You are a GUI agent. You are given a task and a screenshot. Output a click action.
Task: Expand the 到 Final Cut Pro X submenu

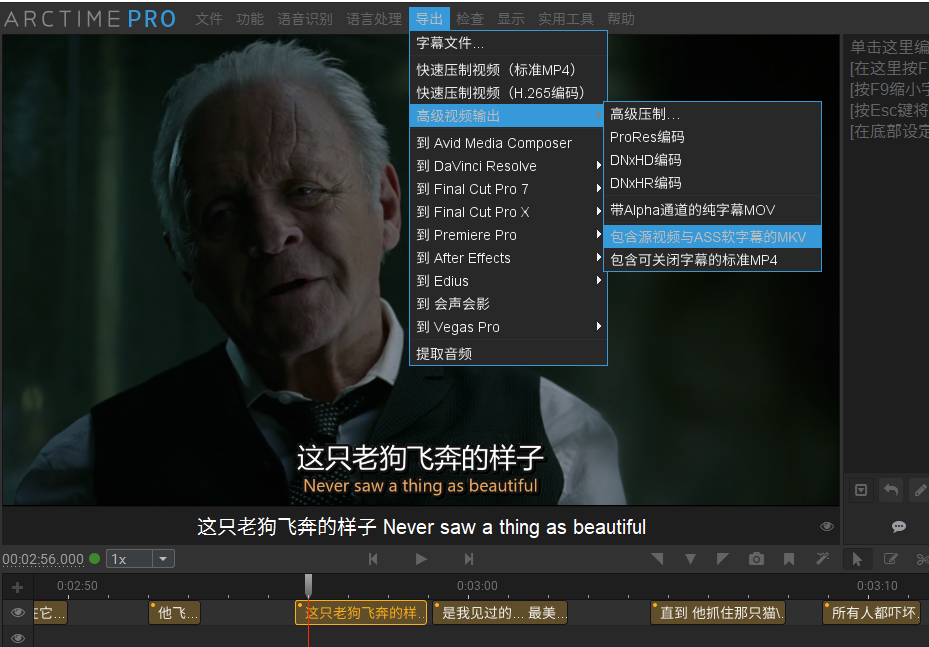click(x=508, y=212)
